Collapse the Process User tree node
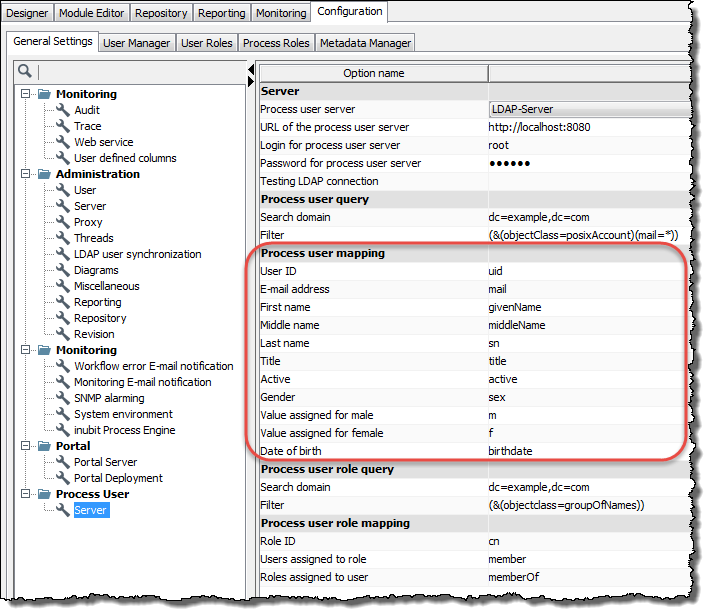This screenshot has width=711, height=616. pos(25,494)
